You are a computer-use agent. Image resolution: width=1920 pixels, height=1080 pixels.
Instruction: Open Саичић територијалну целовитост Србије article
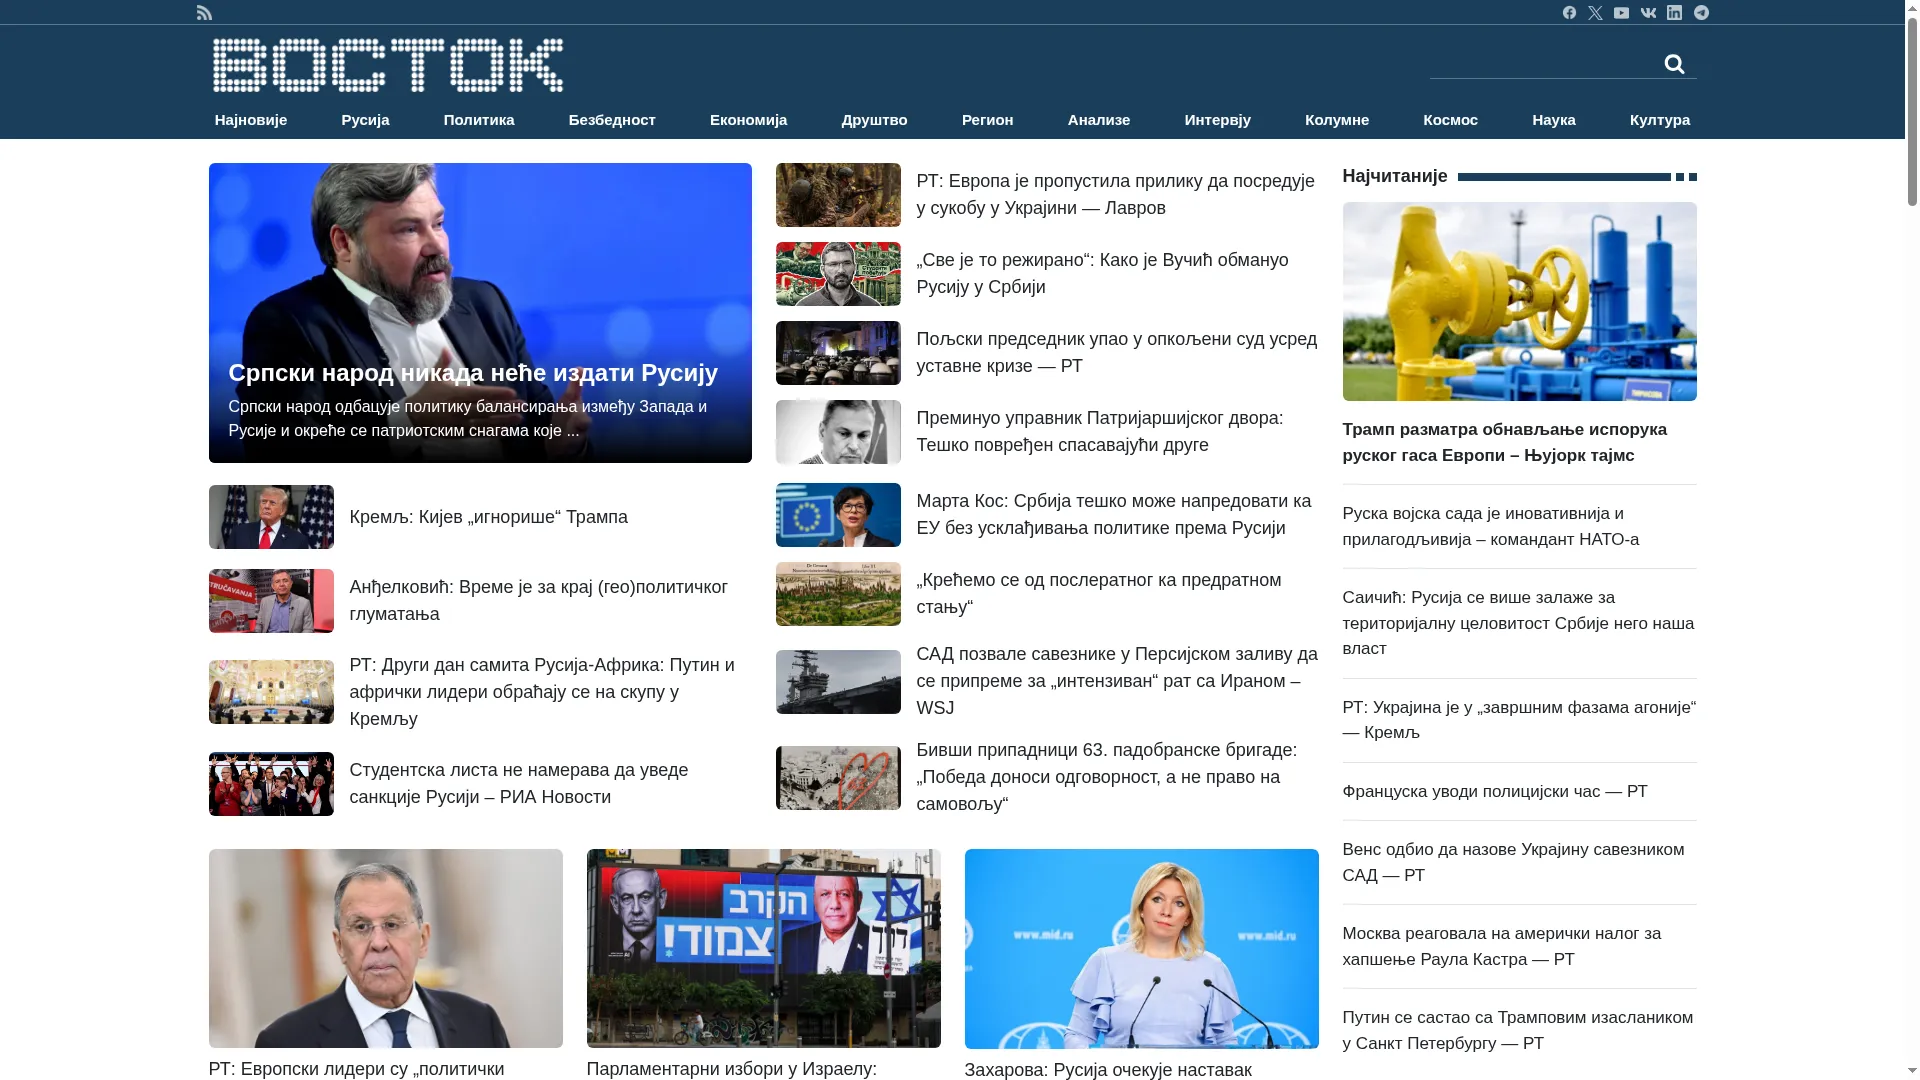tap(1518, 623)
